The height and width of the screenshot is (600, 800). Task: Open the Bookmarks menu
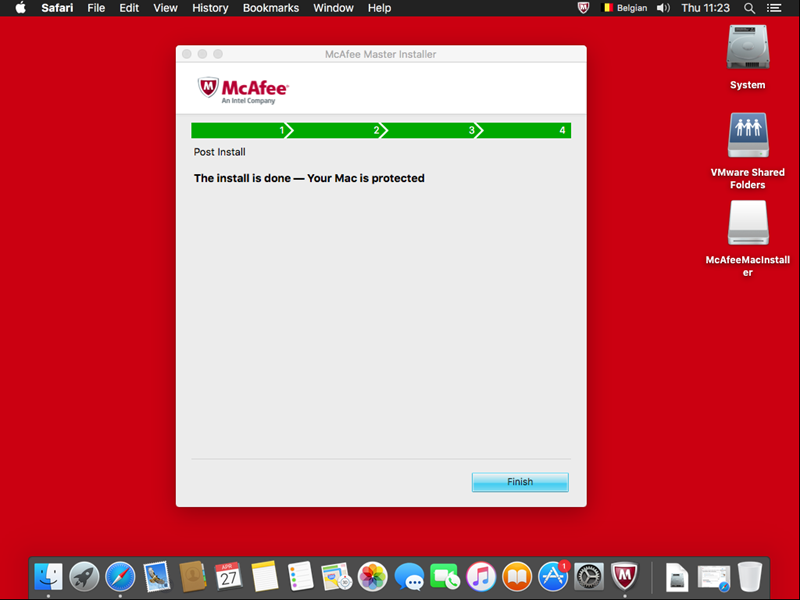click(271, 8)
